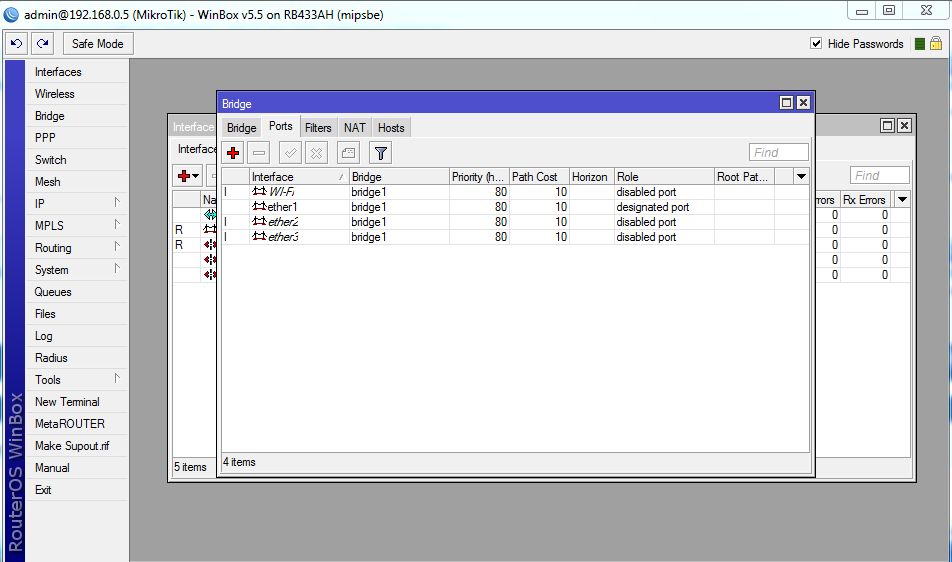Click the Safe Mode button

pyautogui.click(x=98, y=44)
